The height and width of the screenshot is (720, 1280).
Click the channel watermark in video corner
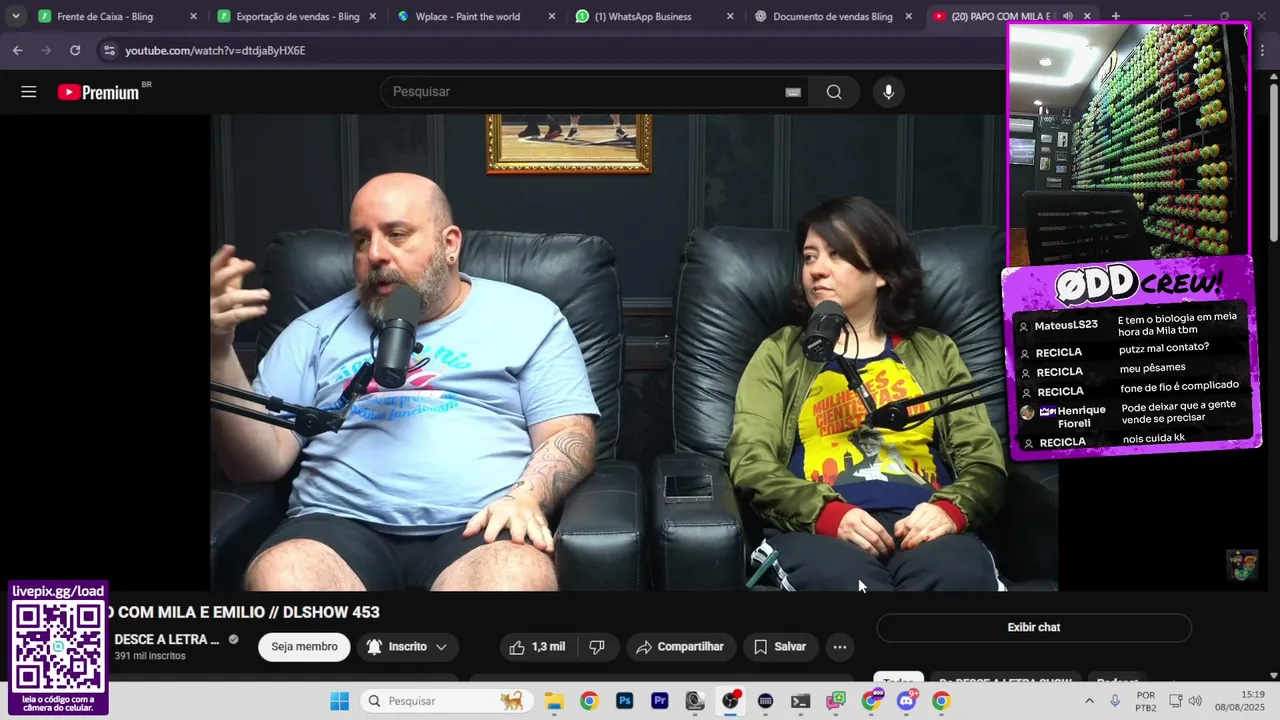pyautogui.click(x=1243, y=565)
